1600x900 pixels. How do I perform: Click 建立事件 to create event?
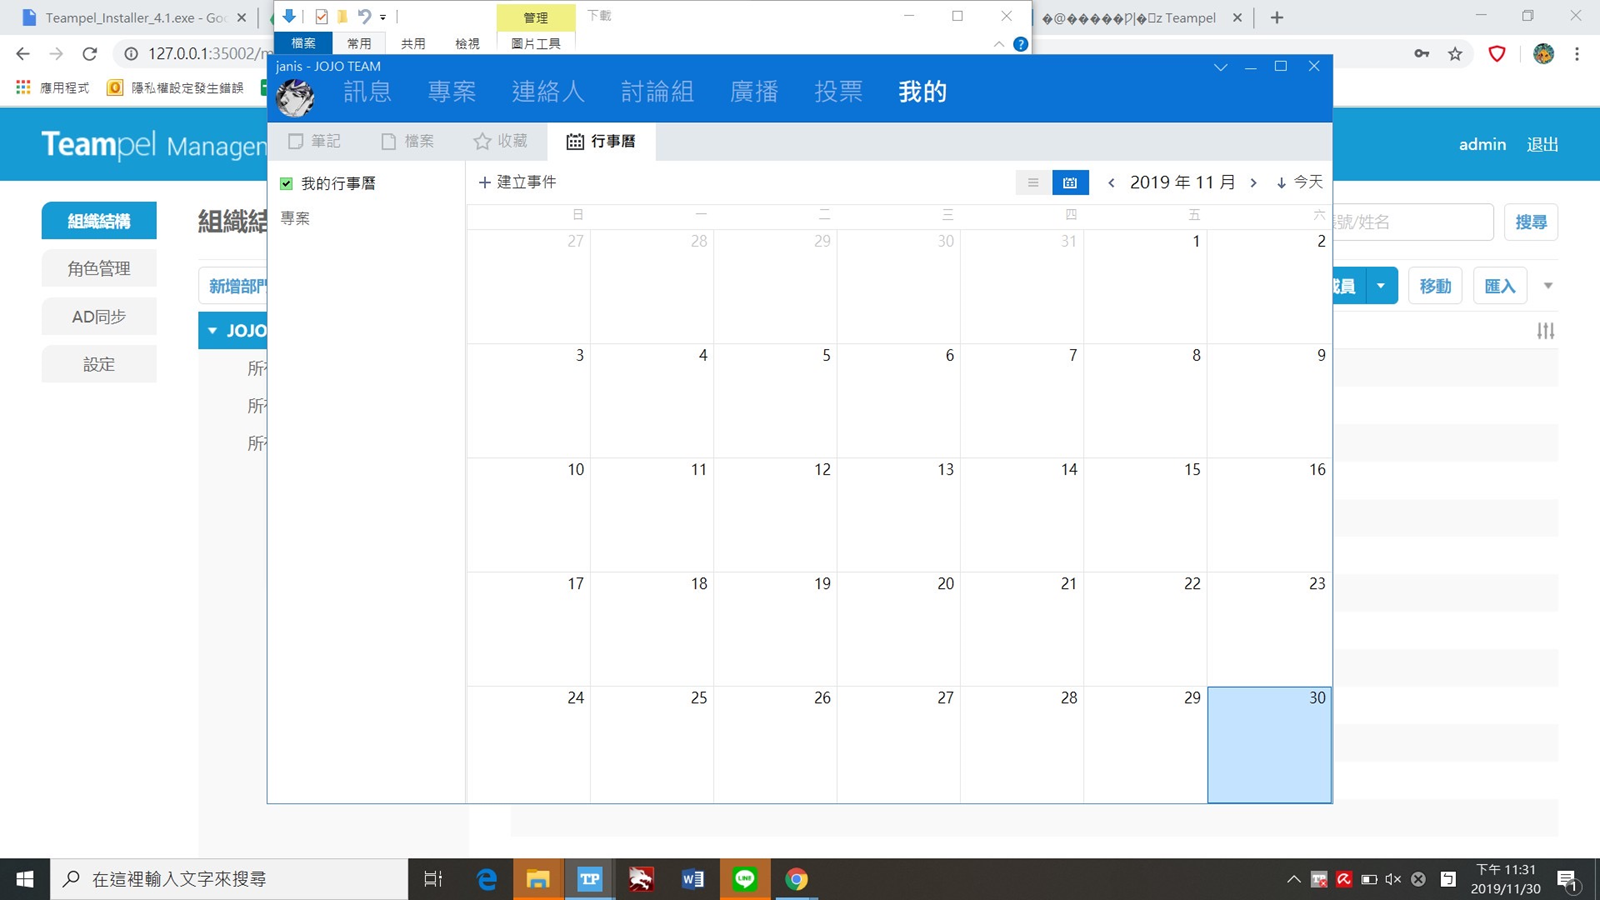coord(518,182)
